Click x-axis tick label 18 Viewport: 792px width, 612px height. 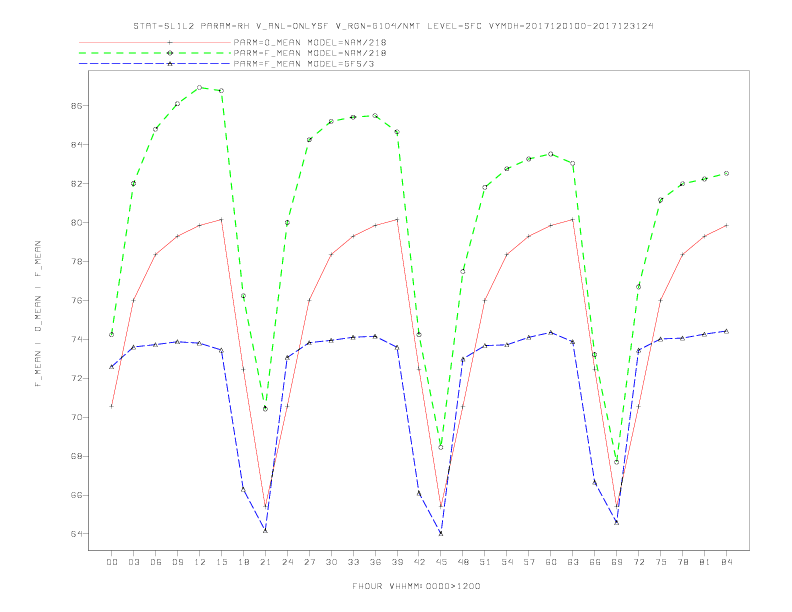point(243,562)
